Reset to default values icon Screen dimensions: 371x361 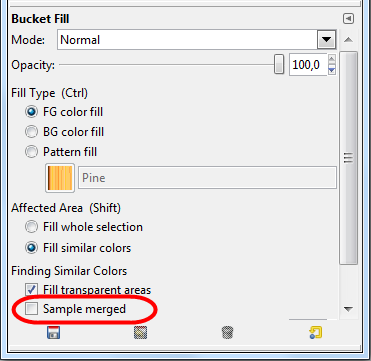tap(315, 333)
